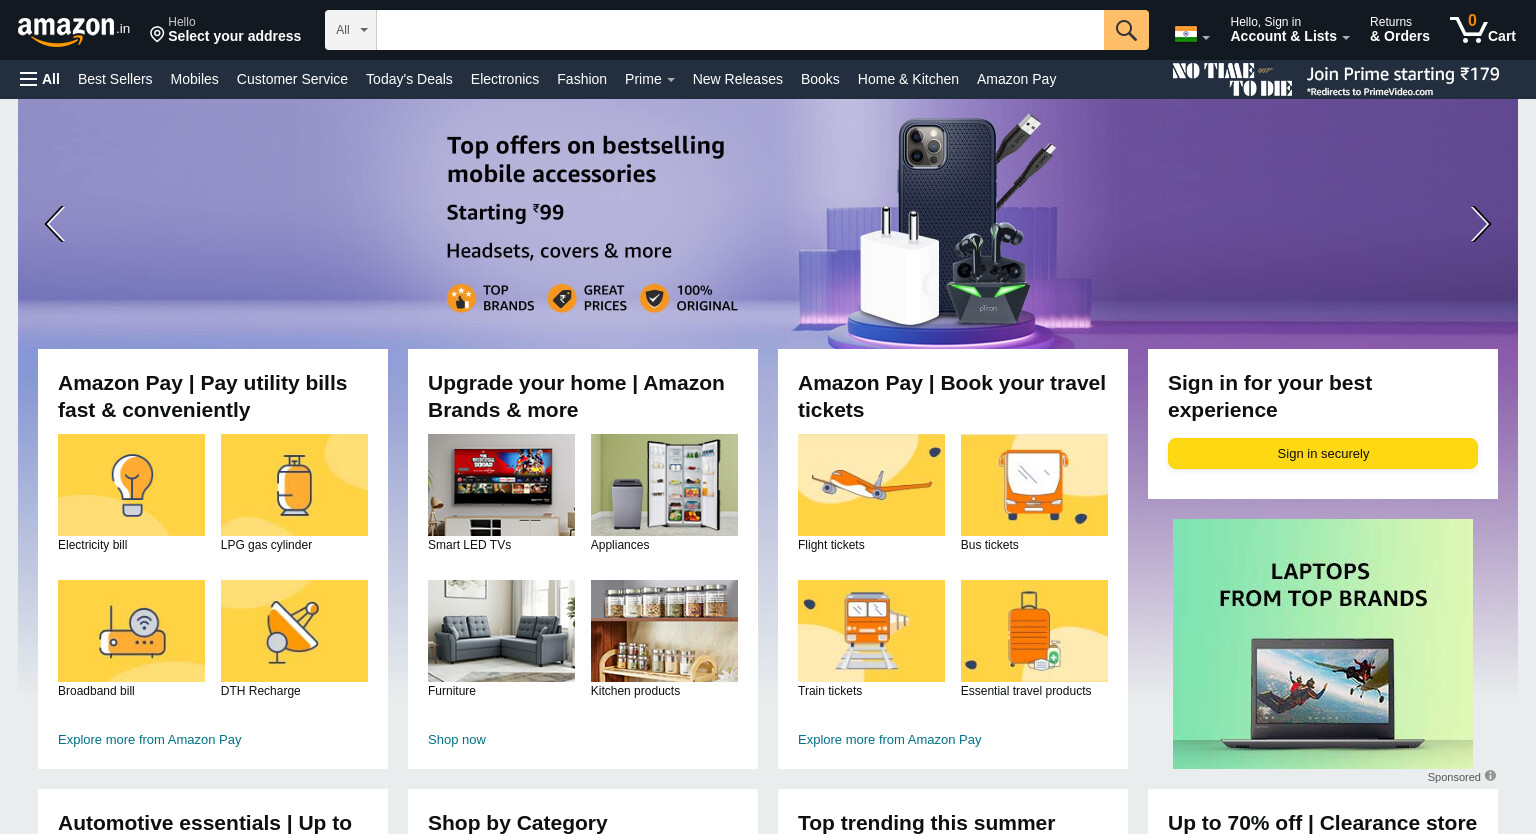
Task: Advance to the next banner slide arrow
Action: click(1480, 224)
